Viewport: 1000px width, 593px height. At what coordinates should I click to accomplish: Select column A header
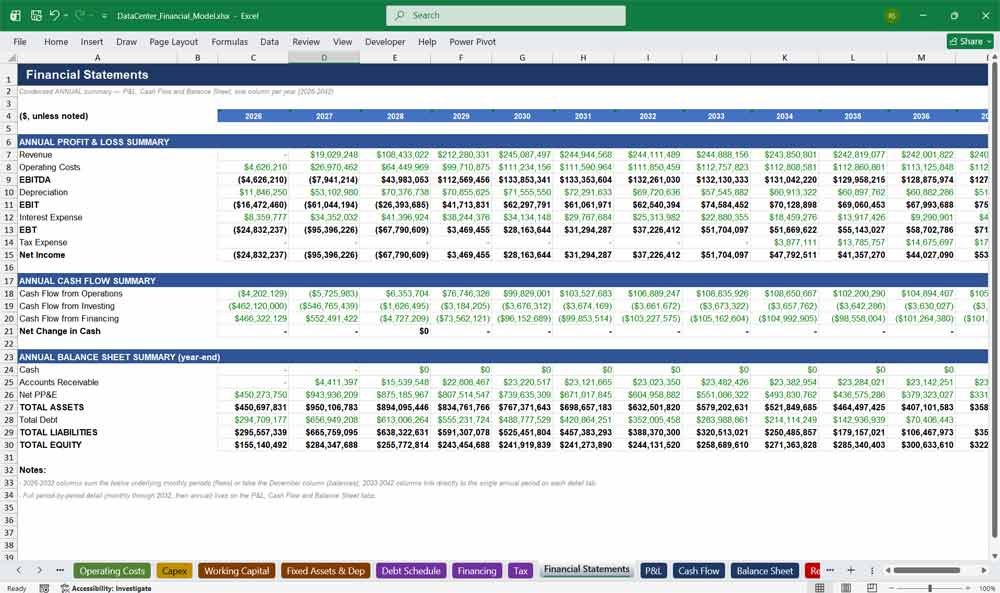coord(98,57)
